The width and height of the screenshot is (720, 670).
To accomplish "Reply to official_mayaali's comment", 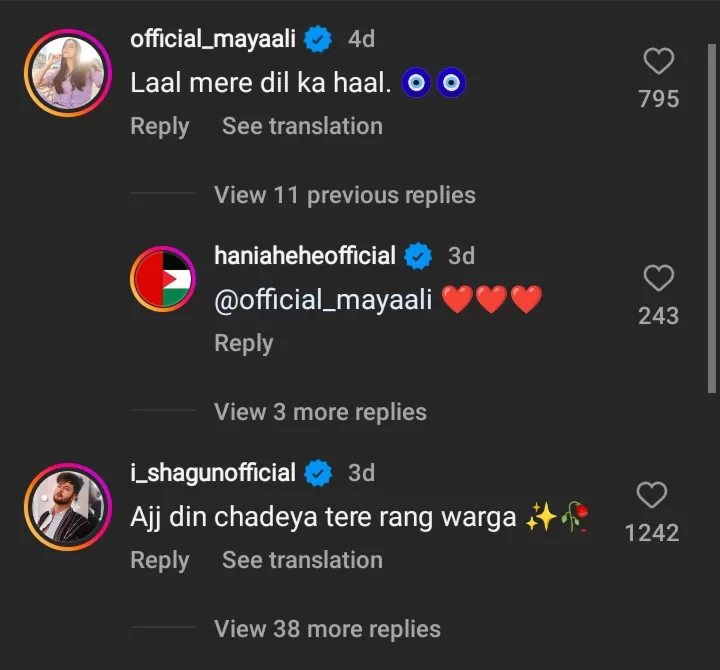I will click(x=159, y=127).
